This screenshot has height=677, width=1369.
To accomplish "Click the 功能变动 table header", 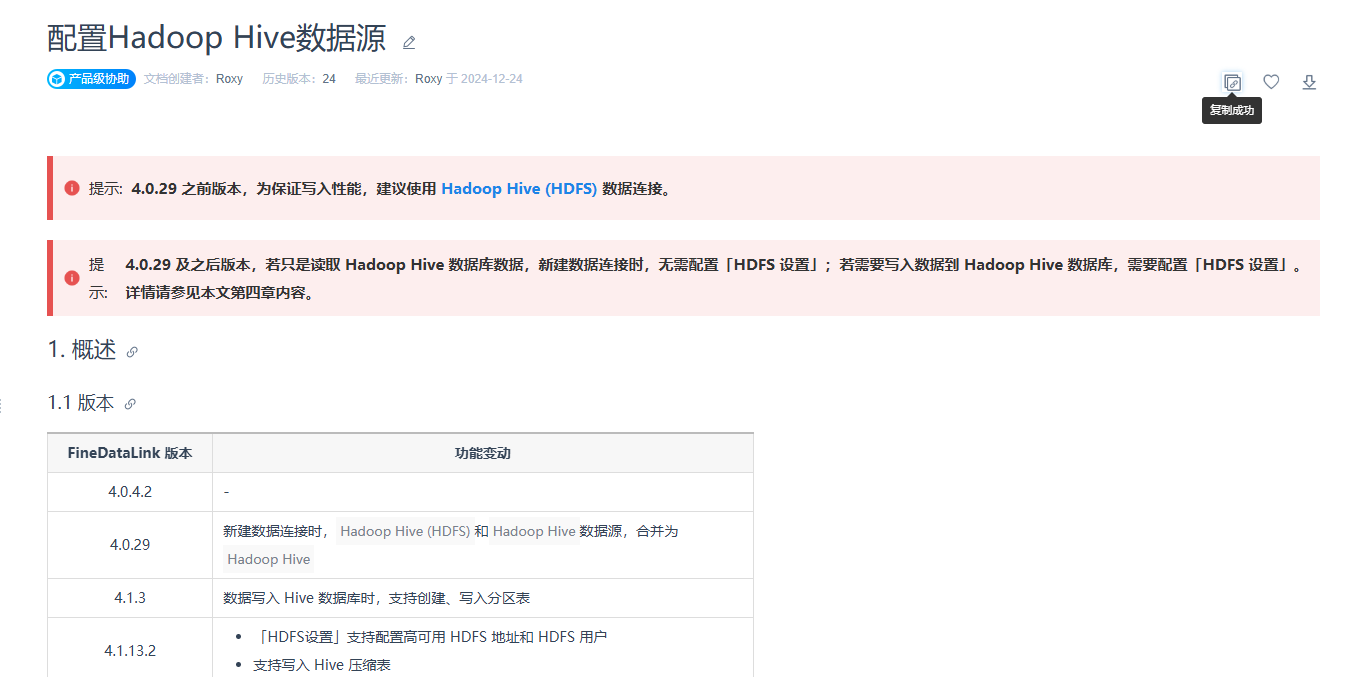I will (x=483, y=453).
